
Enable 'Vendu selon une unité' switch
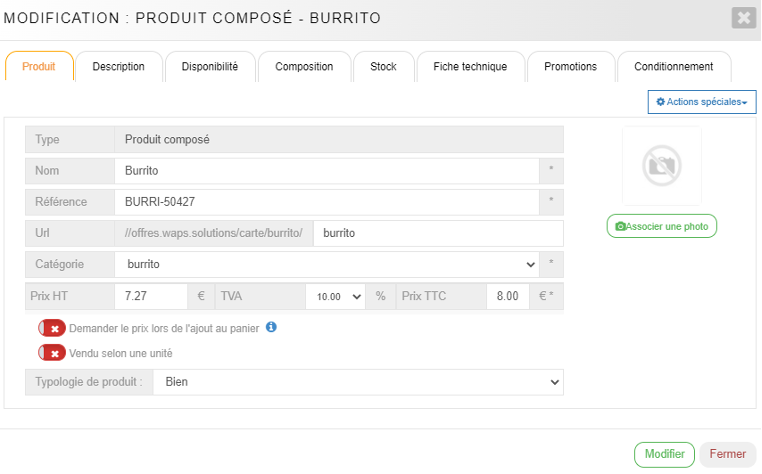pyautogui.click(x=52, y=353)
